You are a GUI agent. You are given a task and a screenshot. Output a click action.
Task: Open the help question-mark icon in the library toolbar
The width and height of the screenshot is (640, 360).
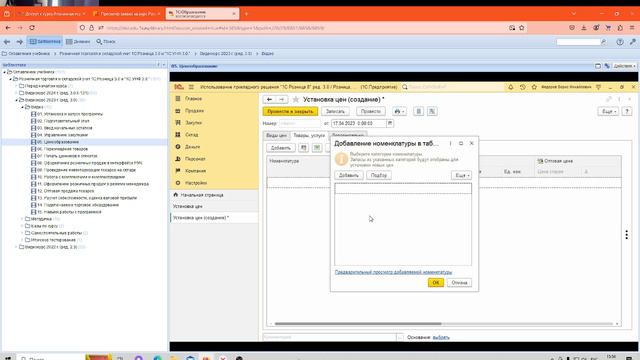(620, 42)
